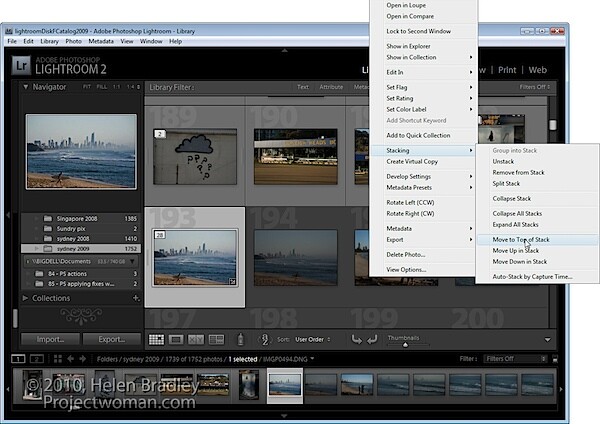600x424 pixels.
Task: Choose Rotate Left (CCW)
Action: (423, 202)
